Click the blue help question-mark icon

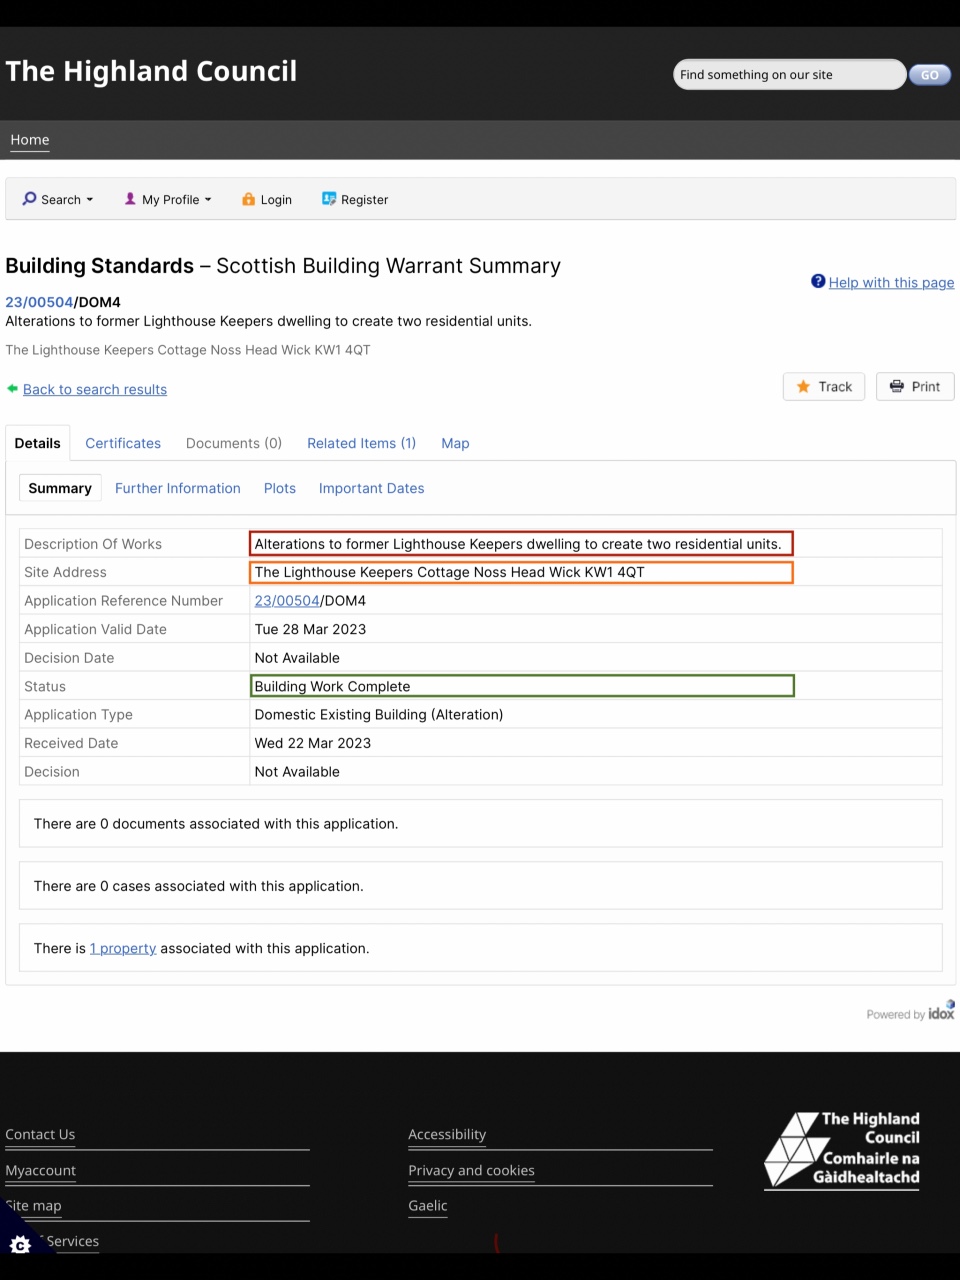point(818,282)
